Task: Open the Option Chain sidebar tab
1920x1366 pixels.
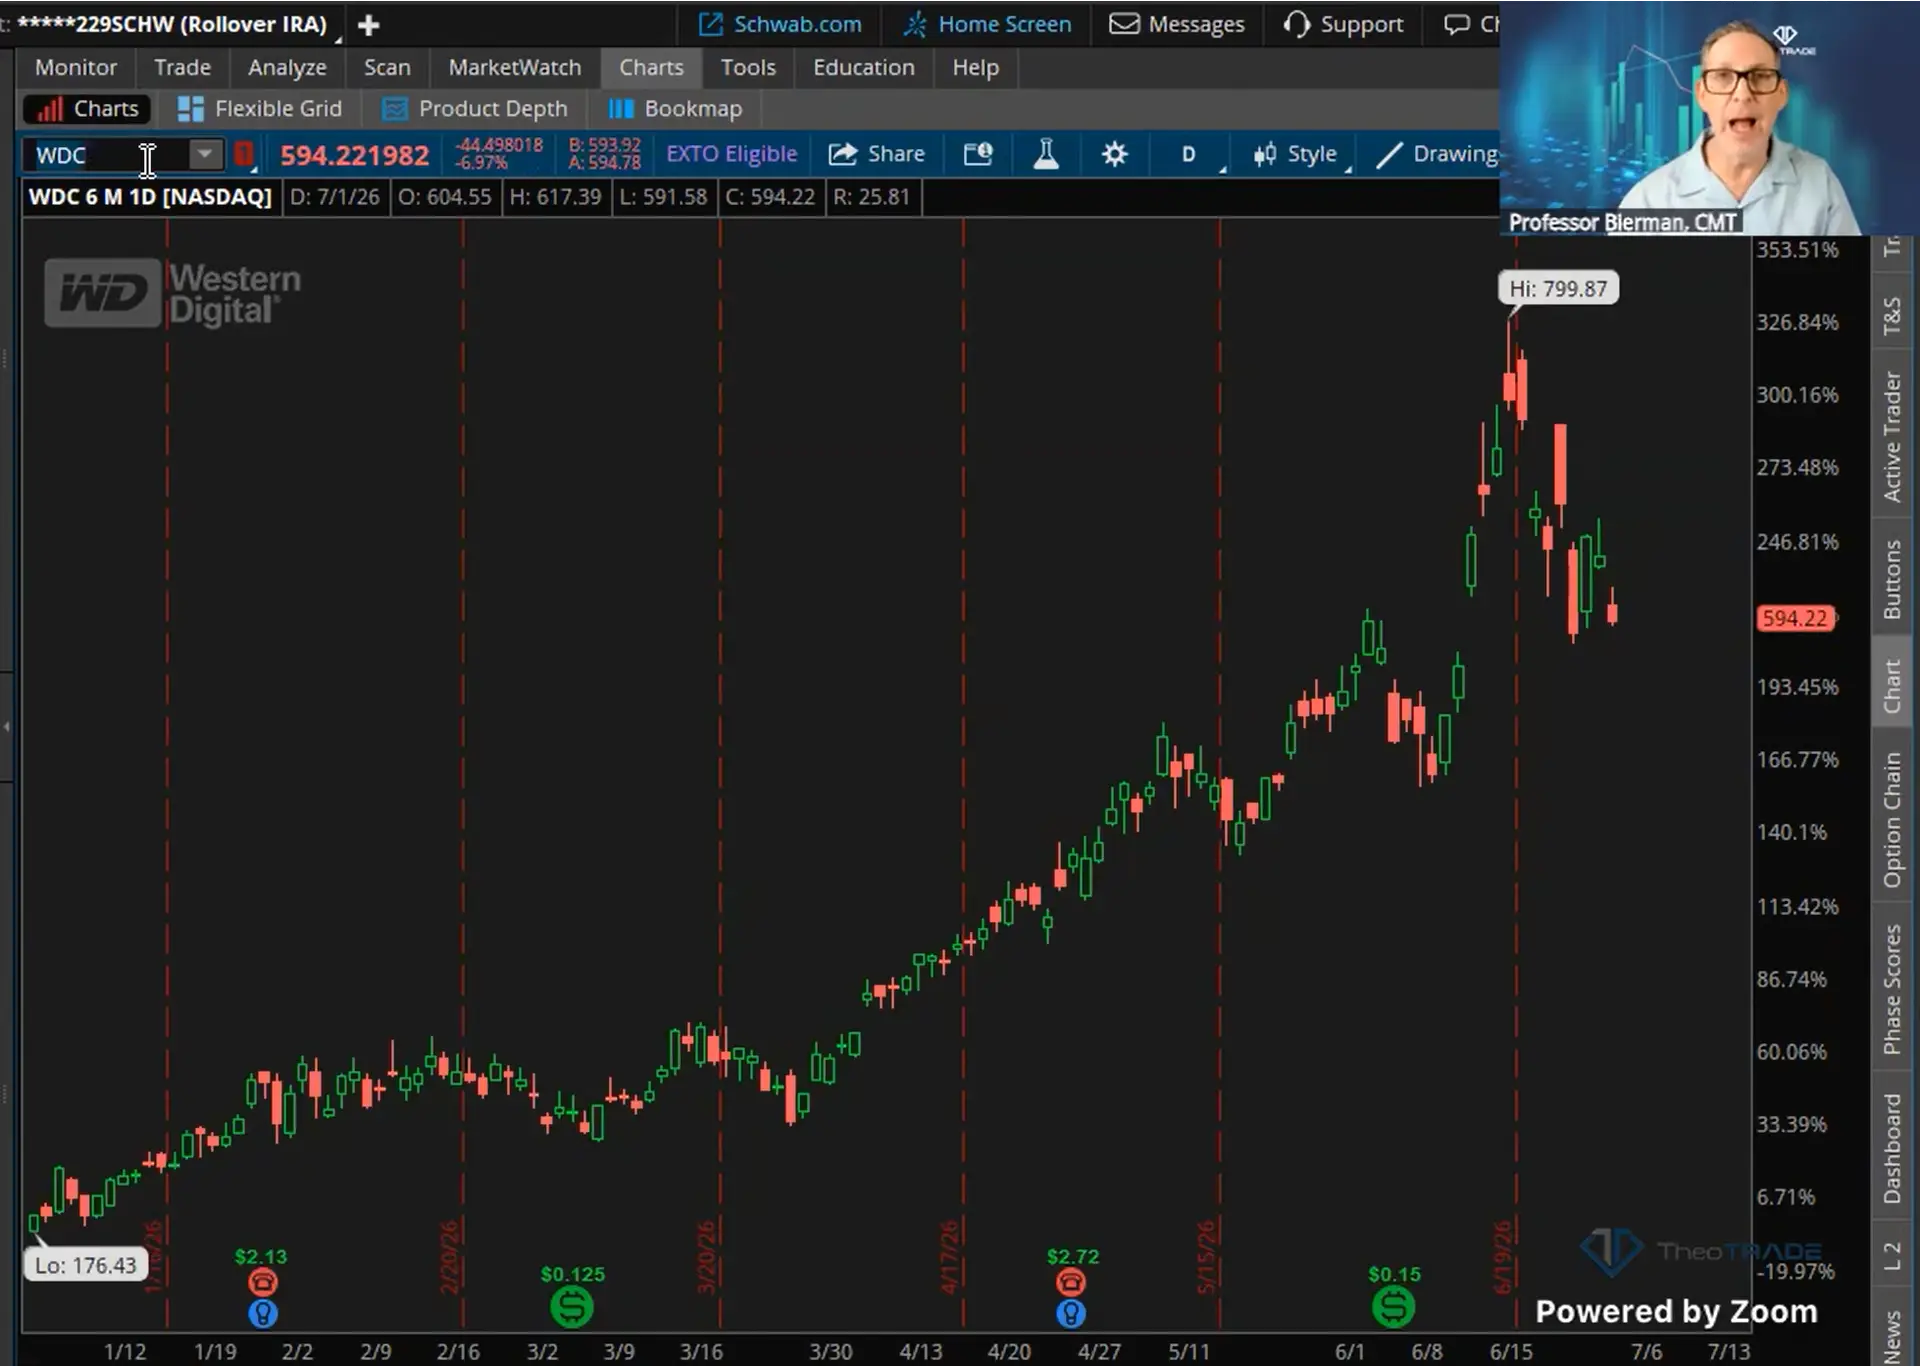Action: point(1892,820)
